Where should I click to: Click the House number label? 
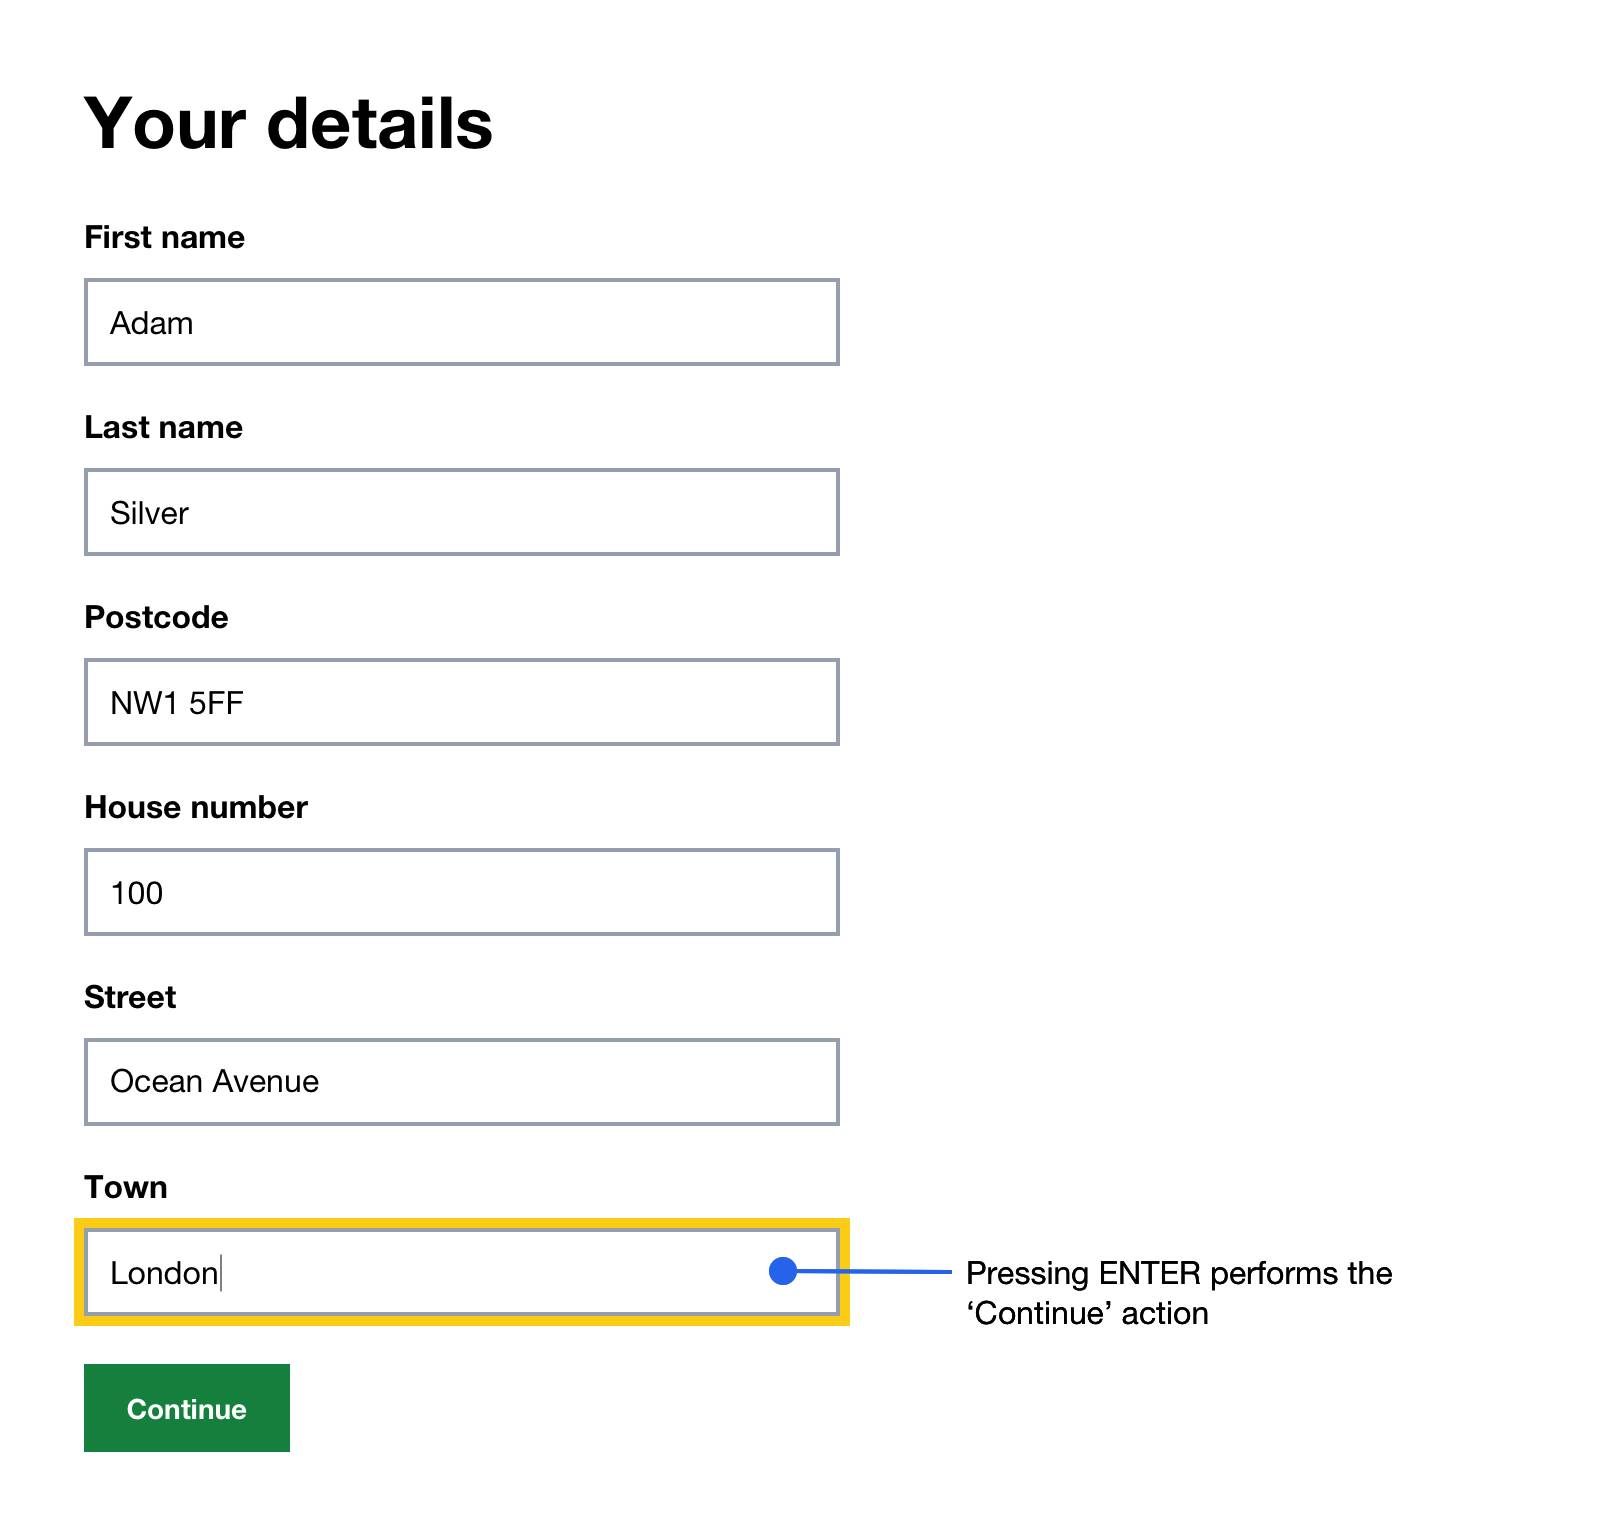click(x=196, y=807)
